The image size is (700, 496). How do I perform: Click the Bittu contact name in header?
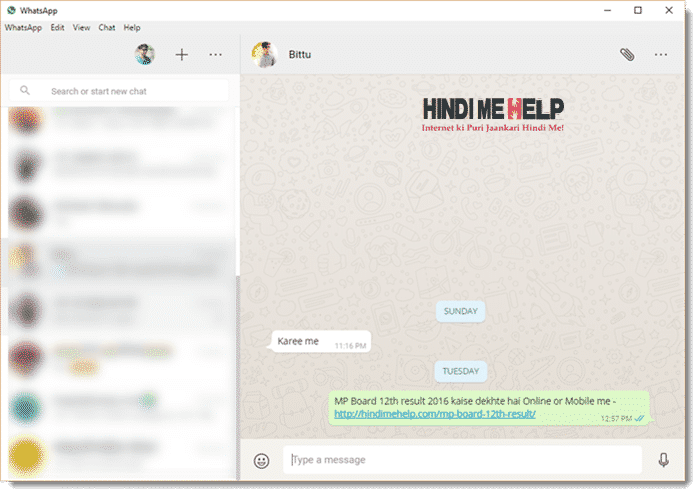(x=302, y=55)
